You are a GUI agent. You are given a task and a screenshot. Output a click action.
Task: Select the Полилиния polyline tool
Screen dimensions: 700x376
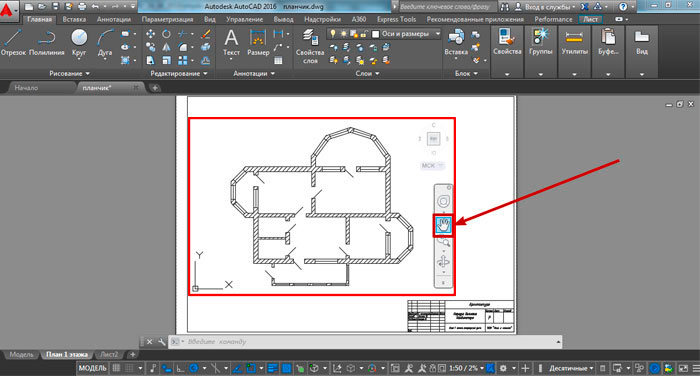tap(47, 43)
